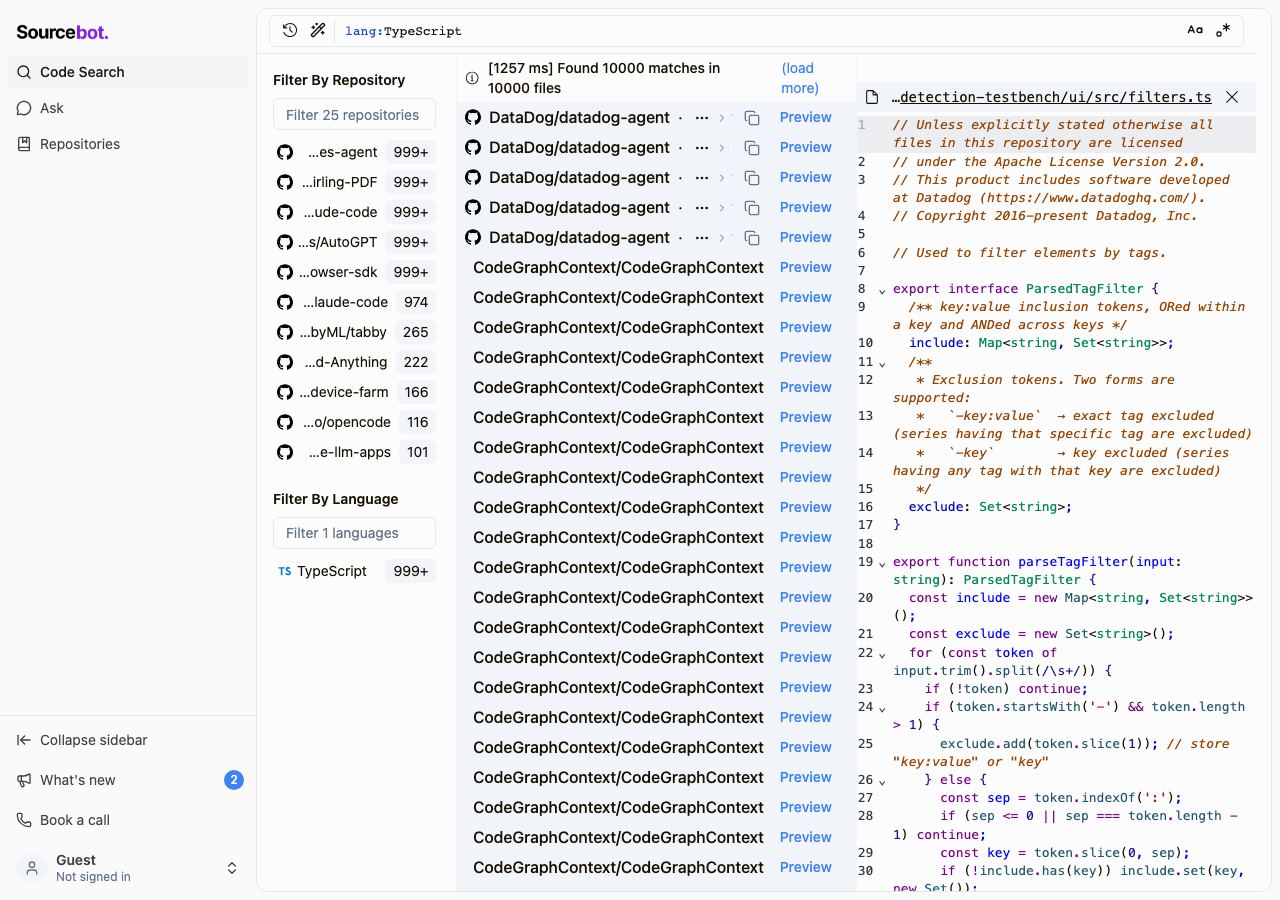Filter results by the ...es-agent repository
This screenshot has height=900, width=1280.
click(354, 152)
